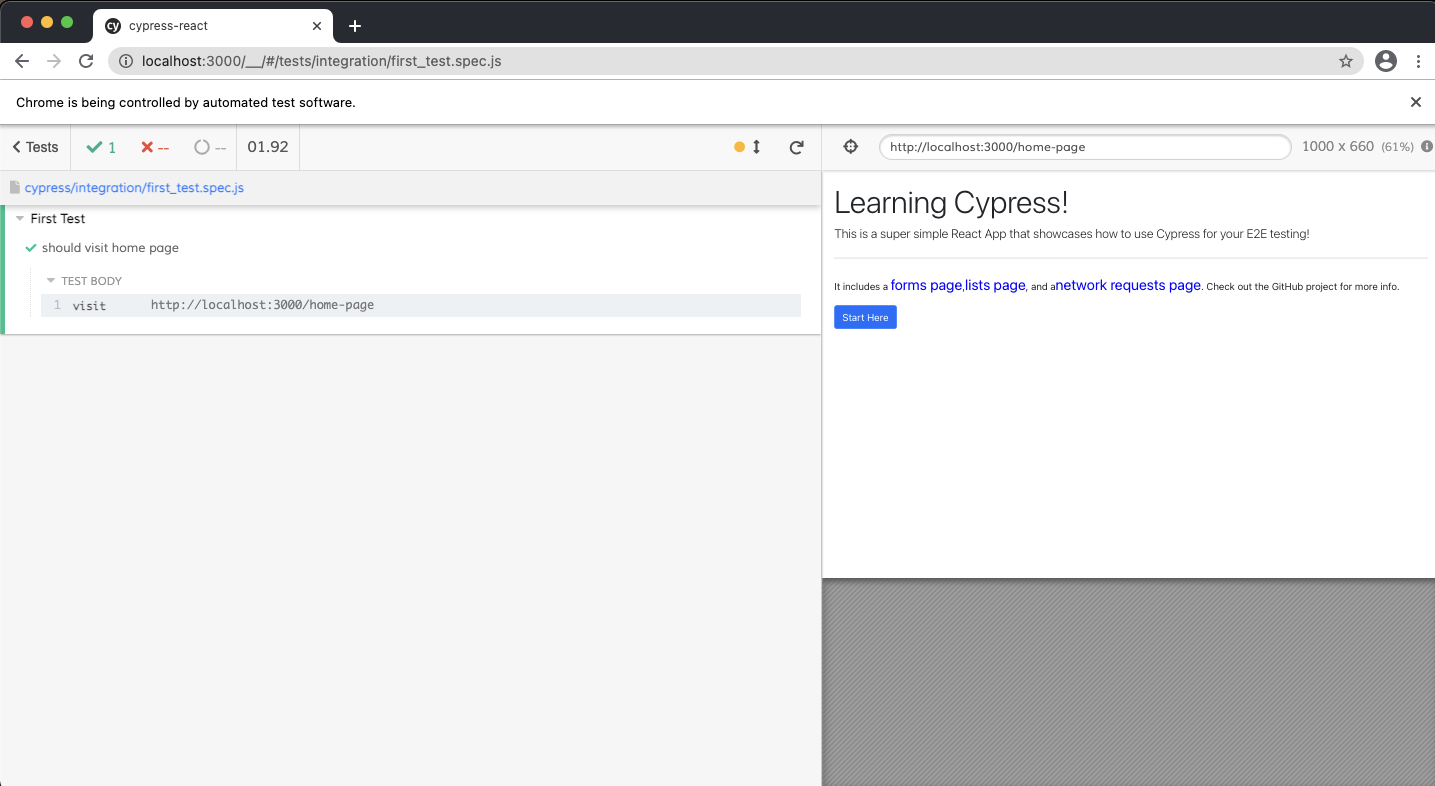Dismiss the automated test software banner
This screenshot has height=786, width=1435.
coord(1415,102)
